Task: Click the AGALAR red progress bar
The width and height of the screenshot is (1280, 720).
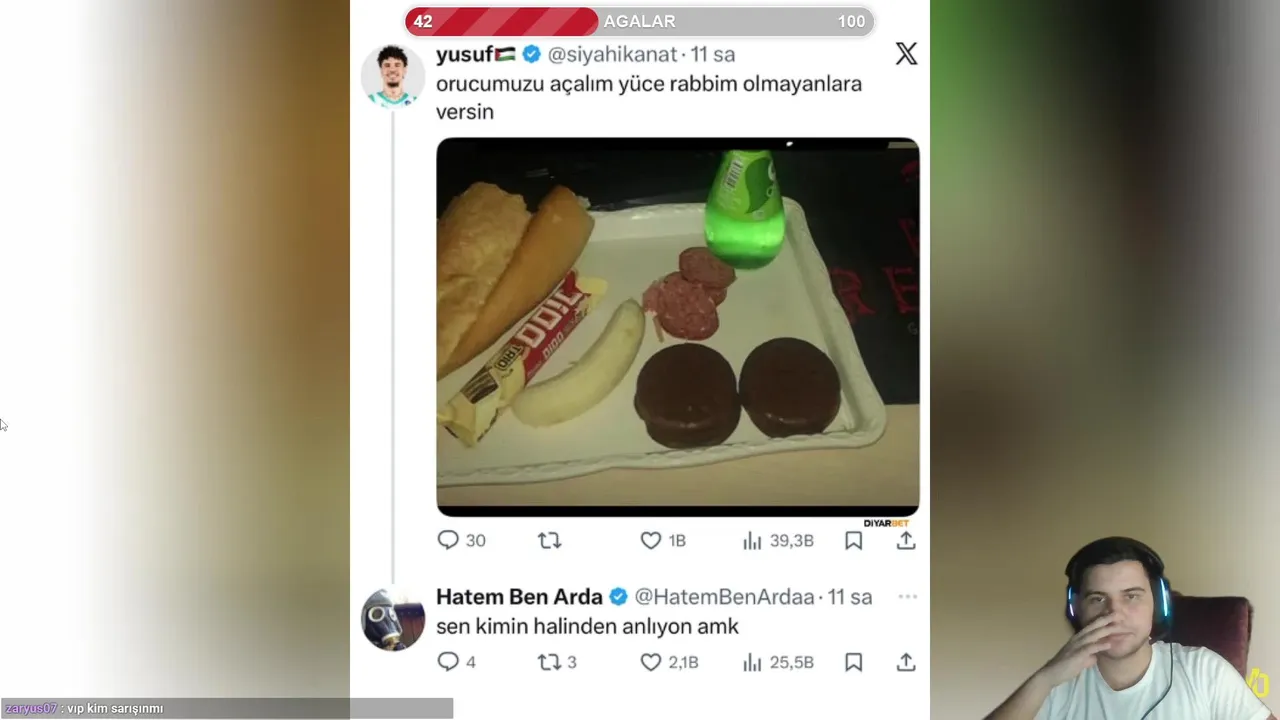Action: (639, 21)
